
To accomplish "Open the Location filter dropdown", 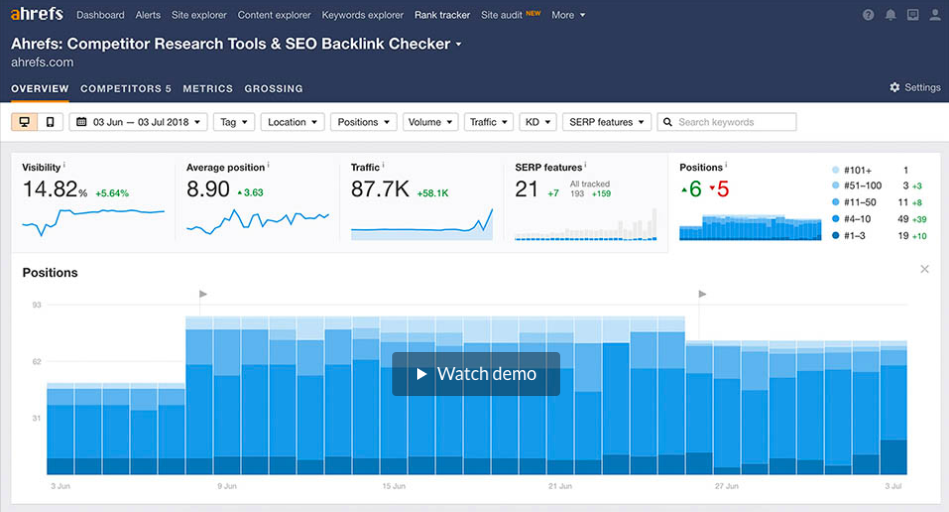I will tap(292, 122).
